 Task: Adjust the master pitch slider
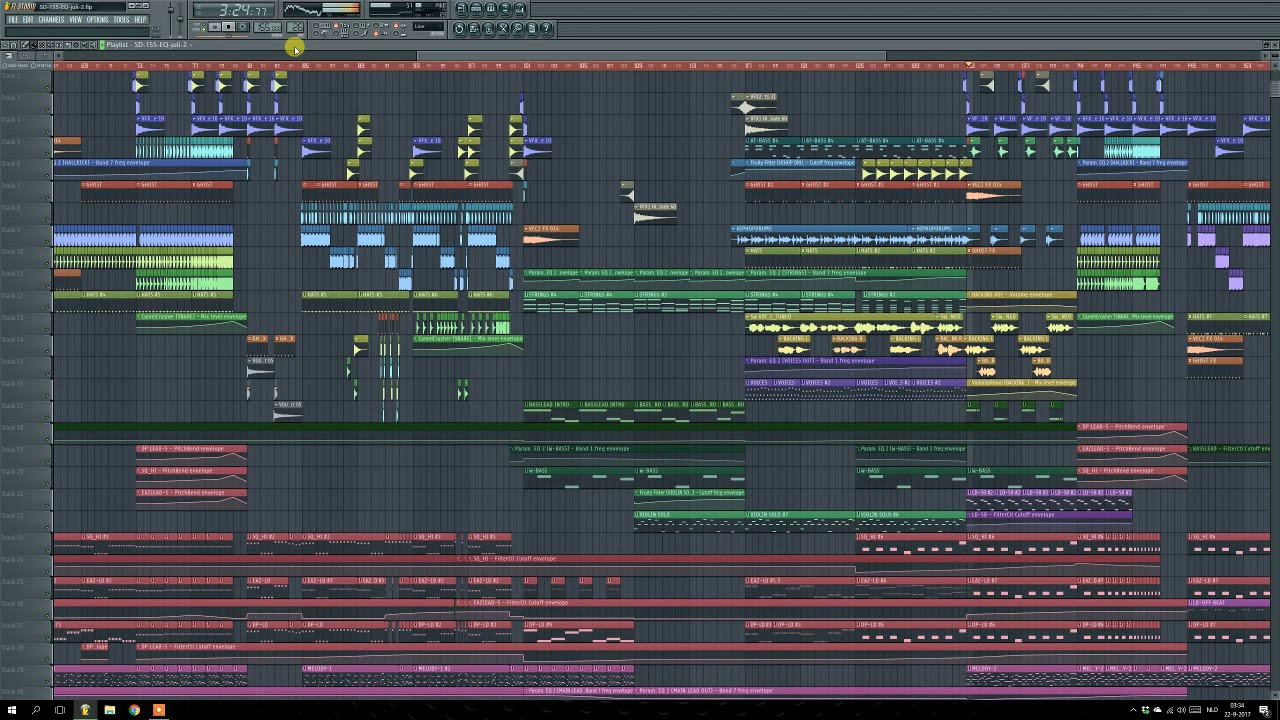pyautogui.click(x=180, y=18)
